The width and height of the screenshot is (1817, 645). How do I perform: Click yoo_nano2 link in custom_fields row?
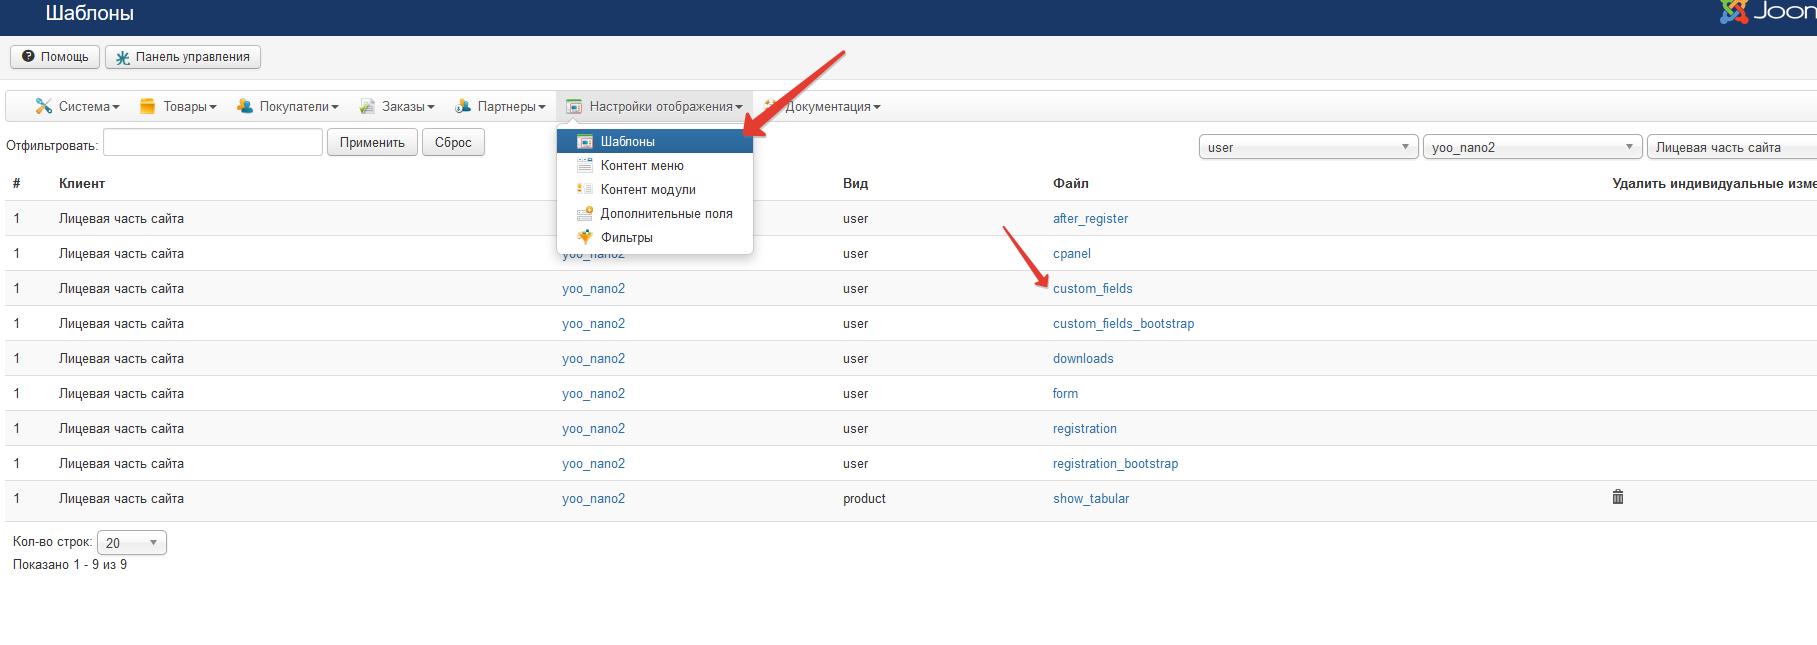pyautogui.click(x=593, y=288)
